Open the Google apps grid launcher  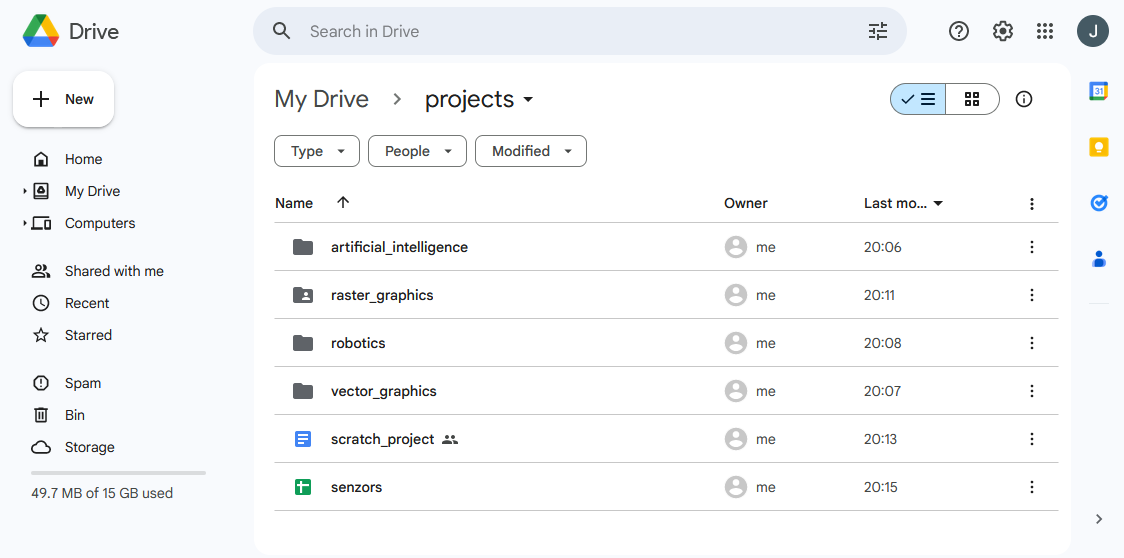[1045, 31]
